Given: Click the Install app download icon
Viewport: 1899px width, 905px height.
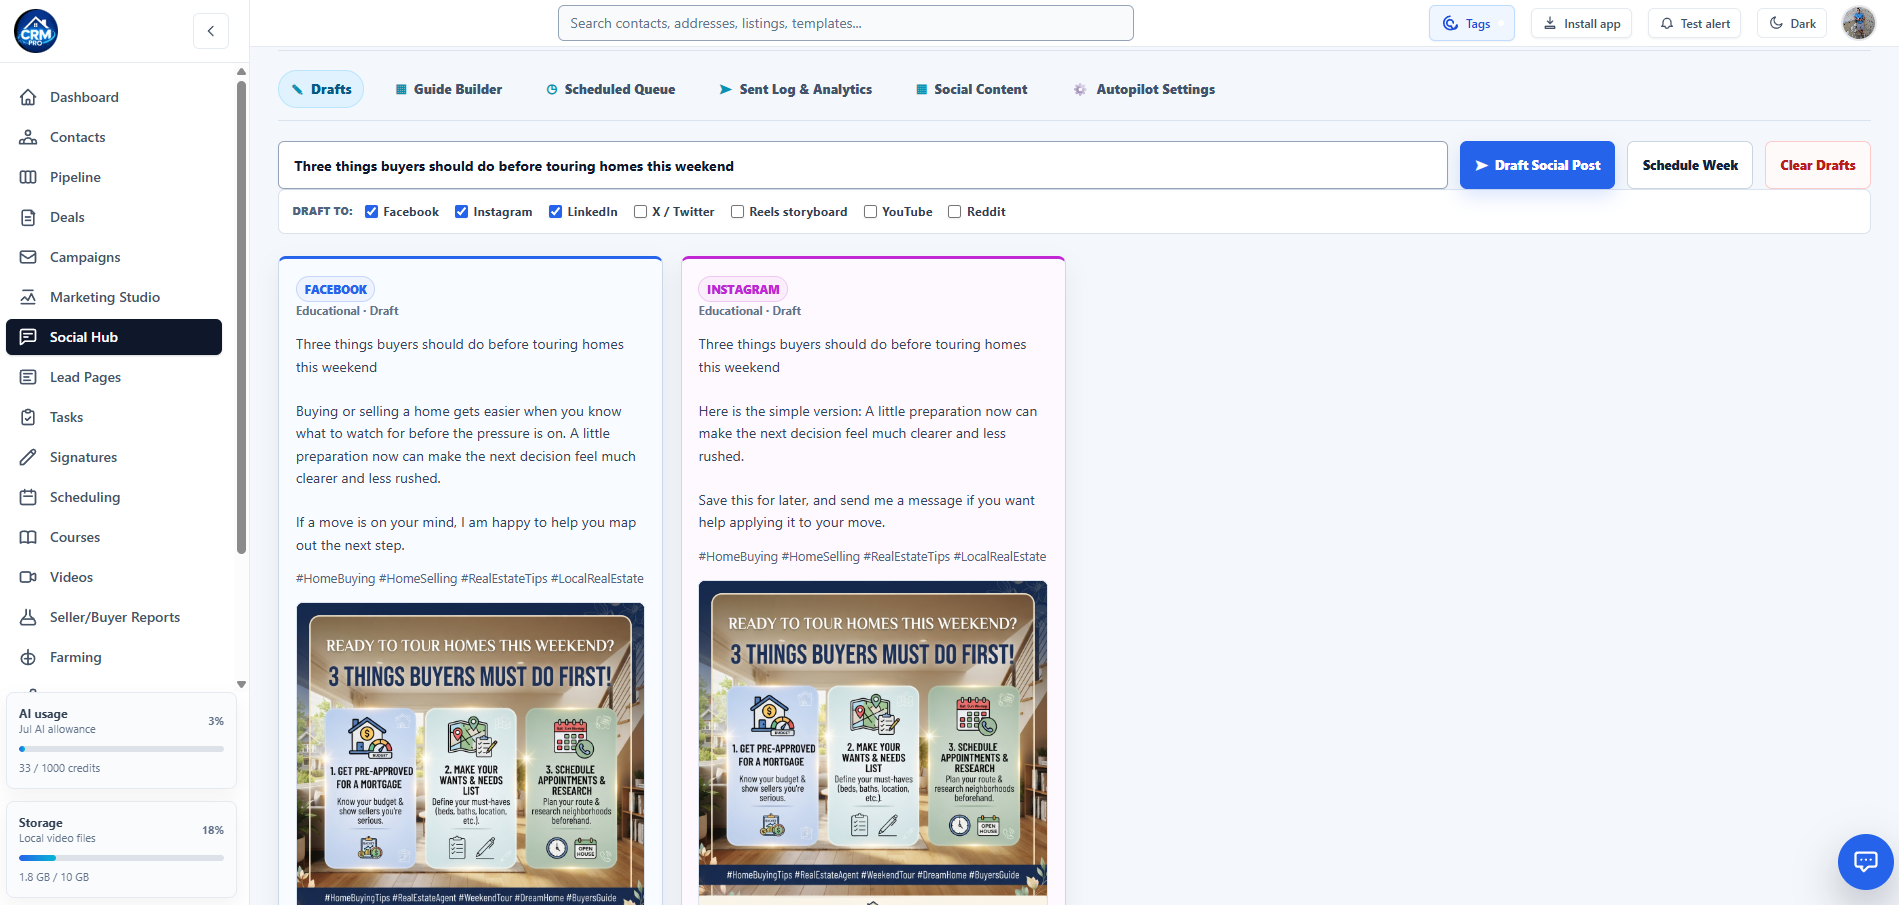Looking at the screenshot, I should [1550, 23].
